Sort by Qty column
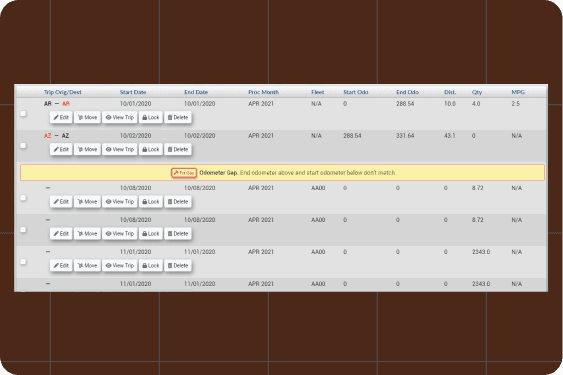 (477, 92)
